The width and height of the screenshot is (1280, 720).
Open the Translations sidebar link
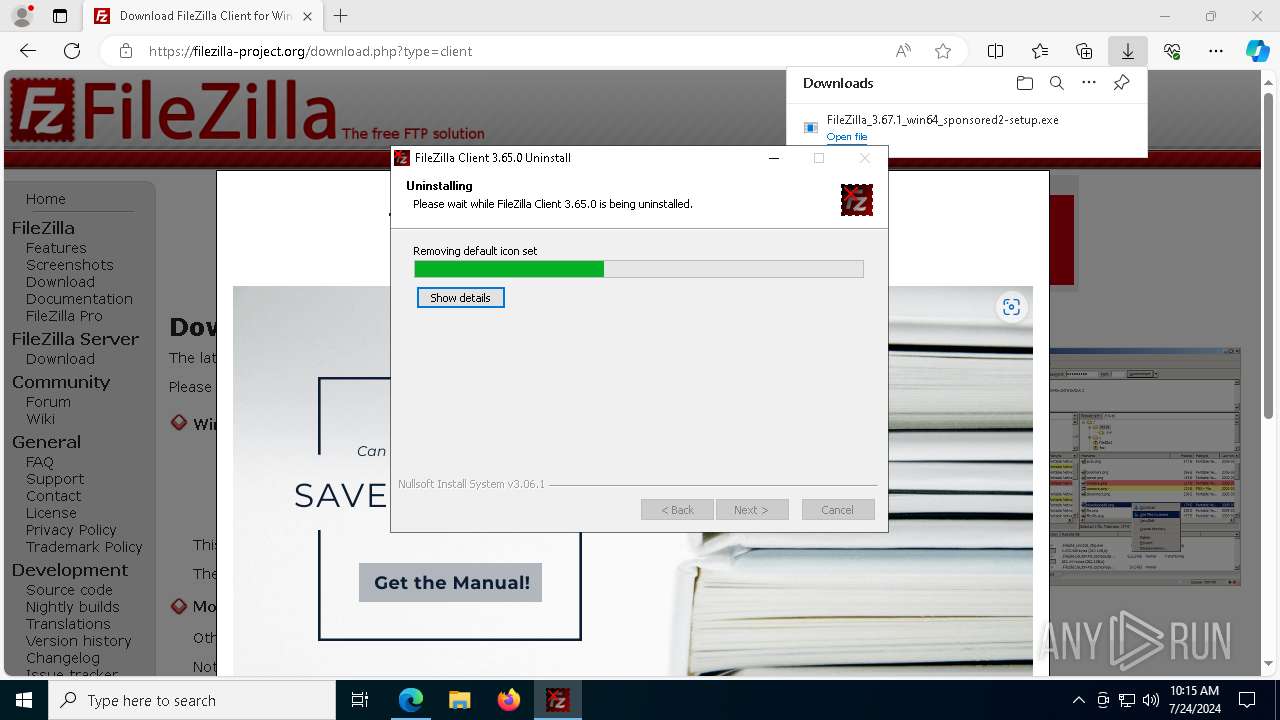(x=68, y=624)
